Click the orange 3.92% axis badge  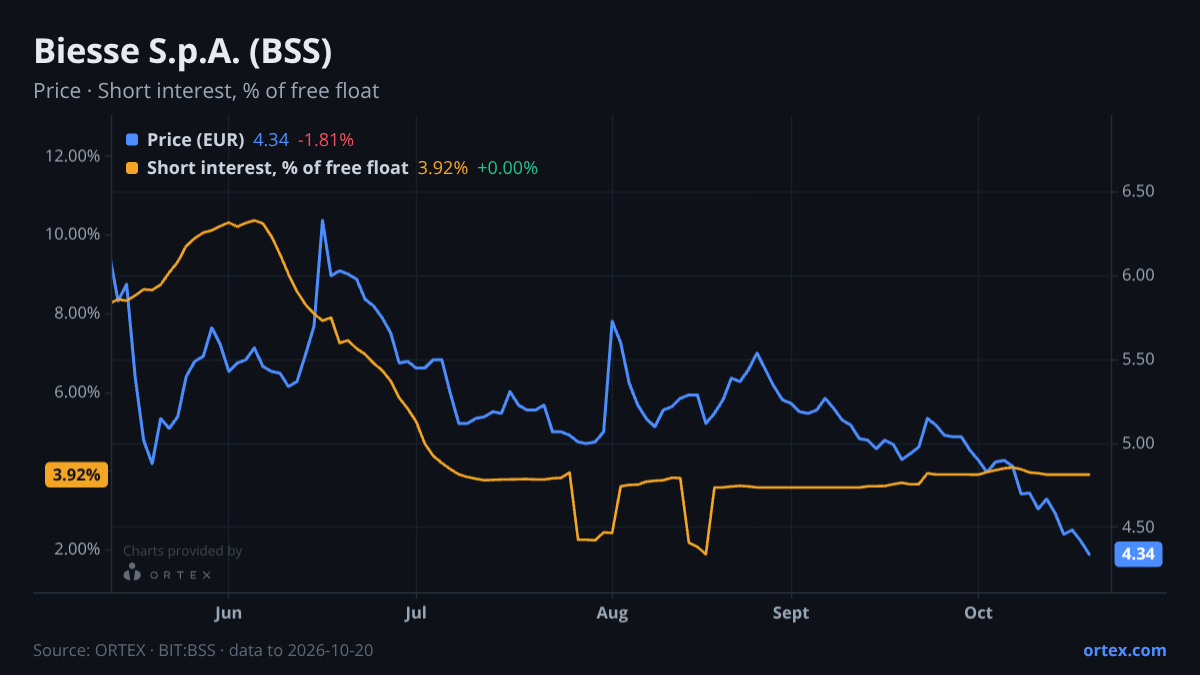tap(76, 475)
